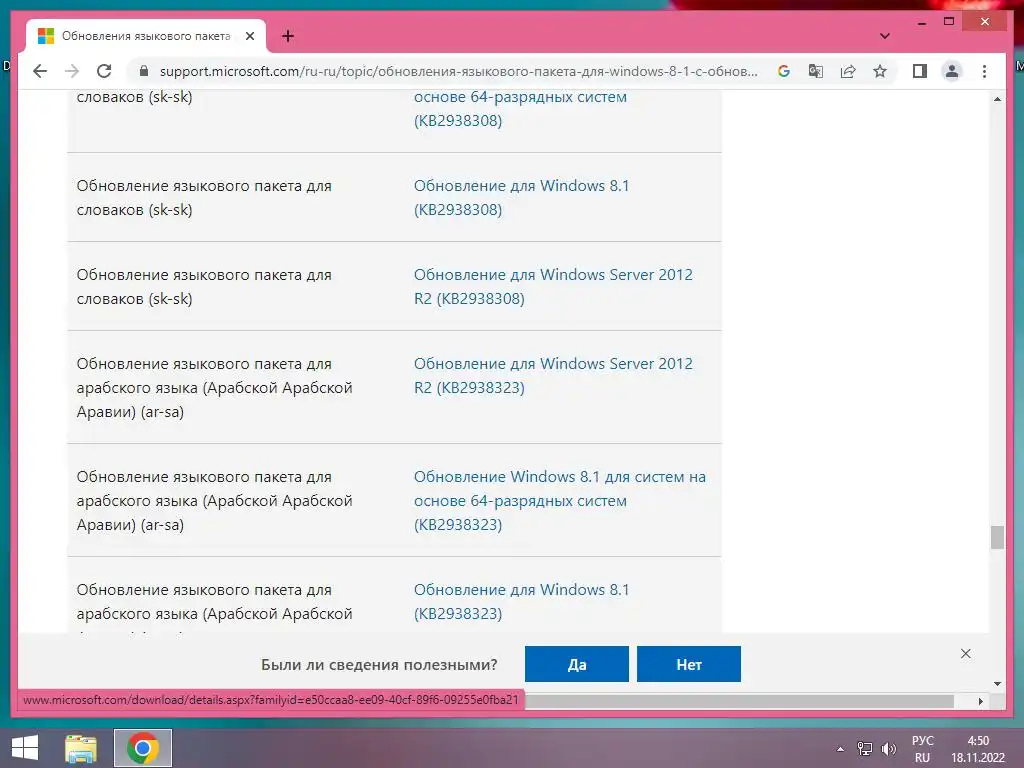Open network status tray icon
This screenshot has height=768, width=1024.
(865, 749)
